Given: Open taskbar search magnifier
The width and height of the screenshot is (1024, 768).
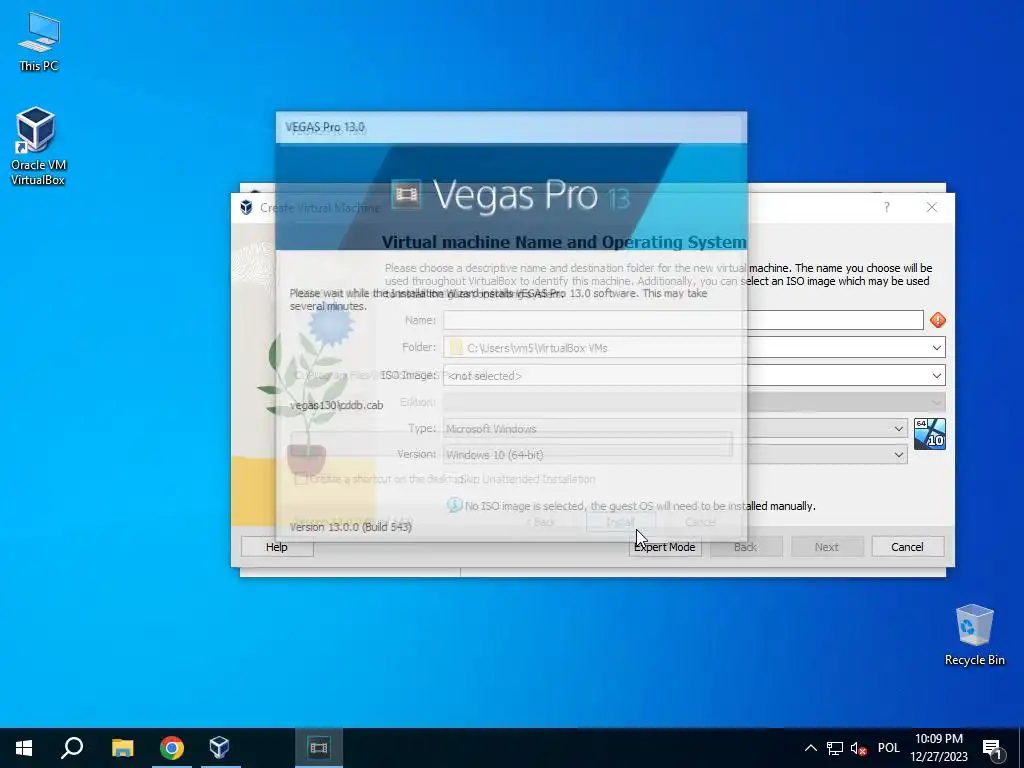Looking at the screenshot, I should 72,748.
